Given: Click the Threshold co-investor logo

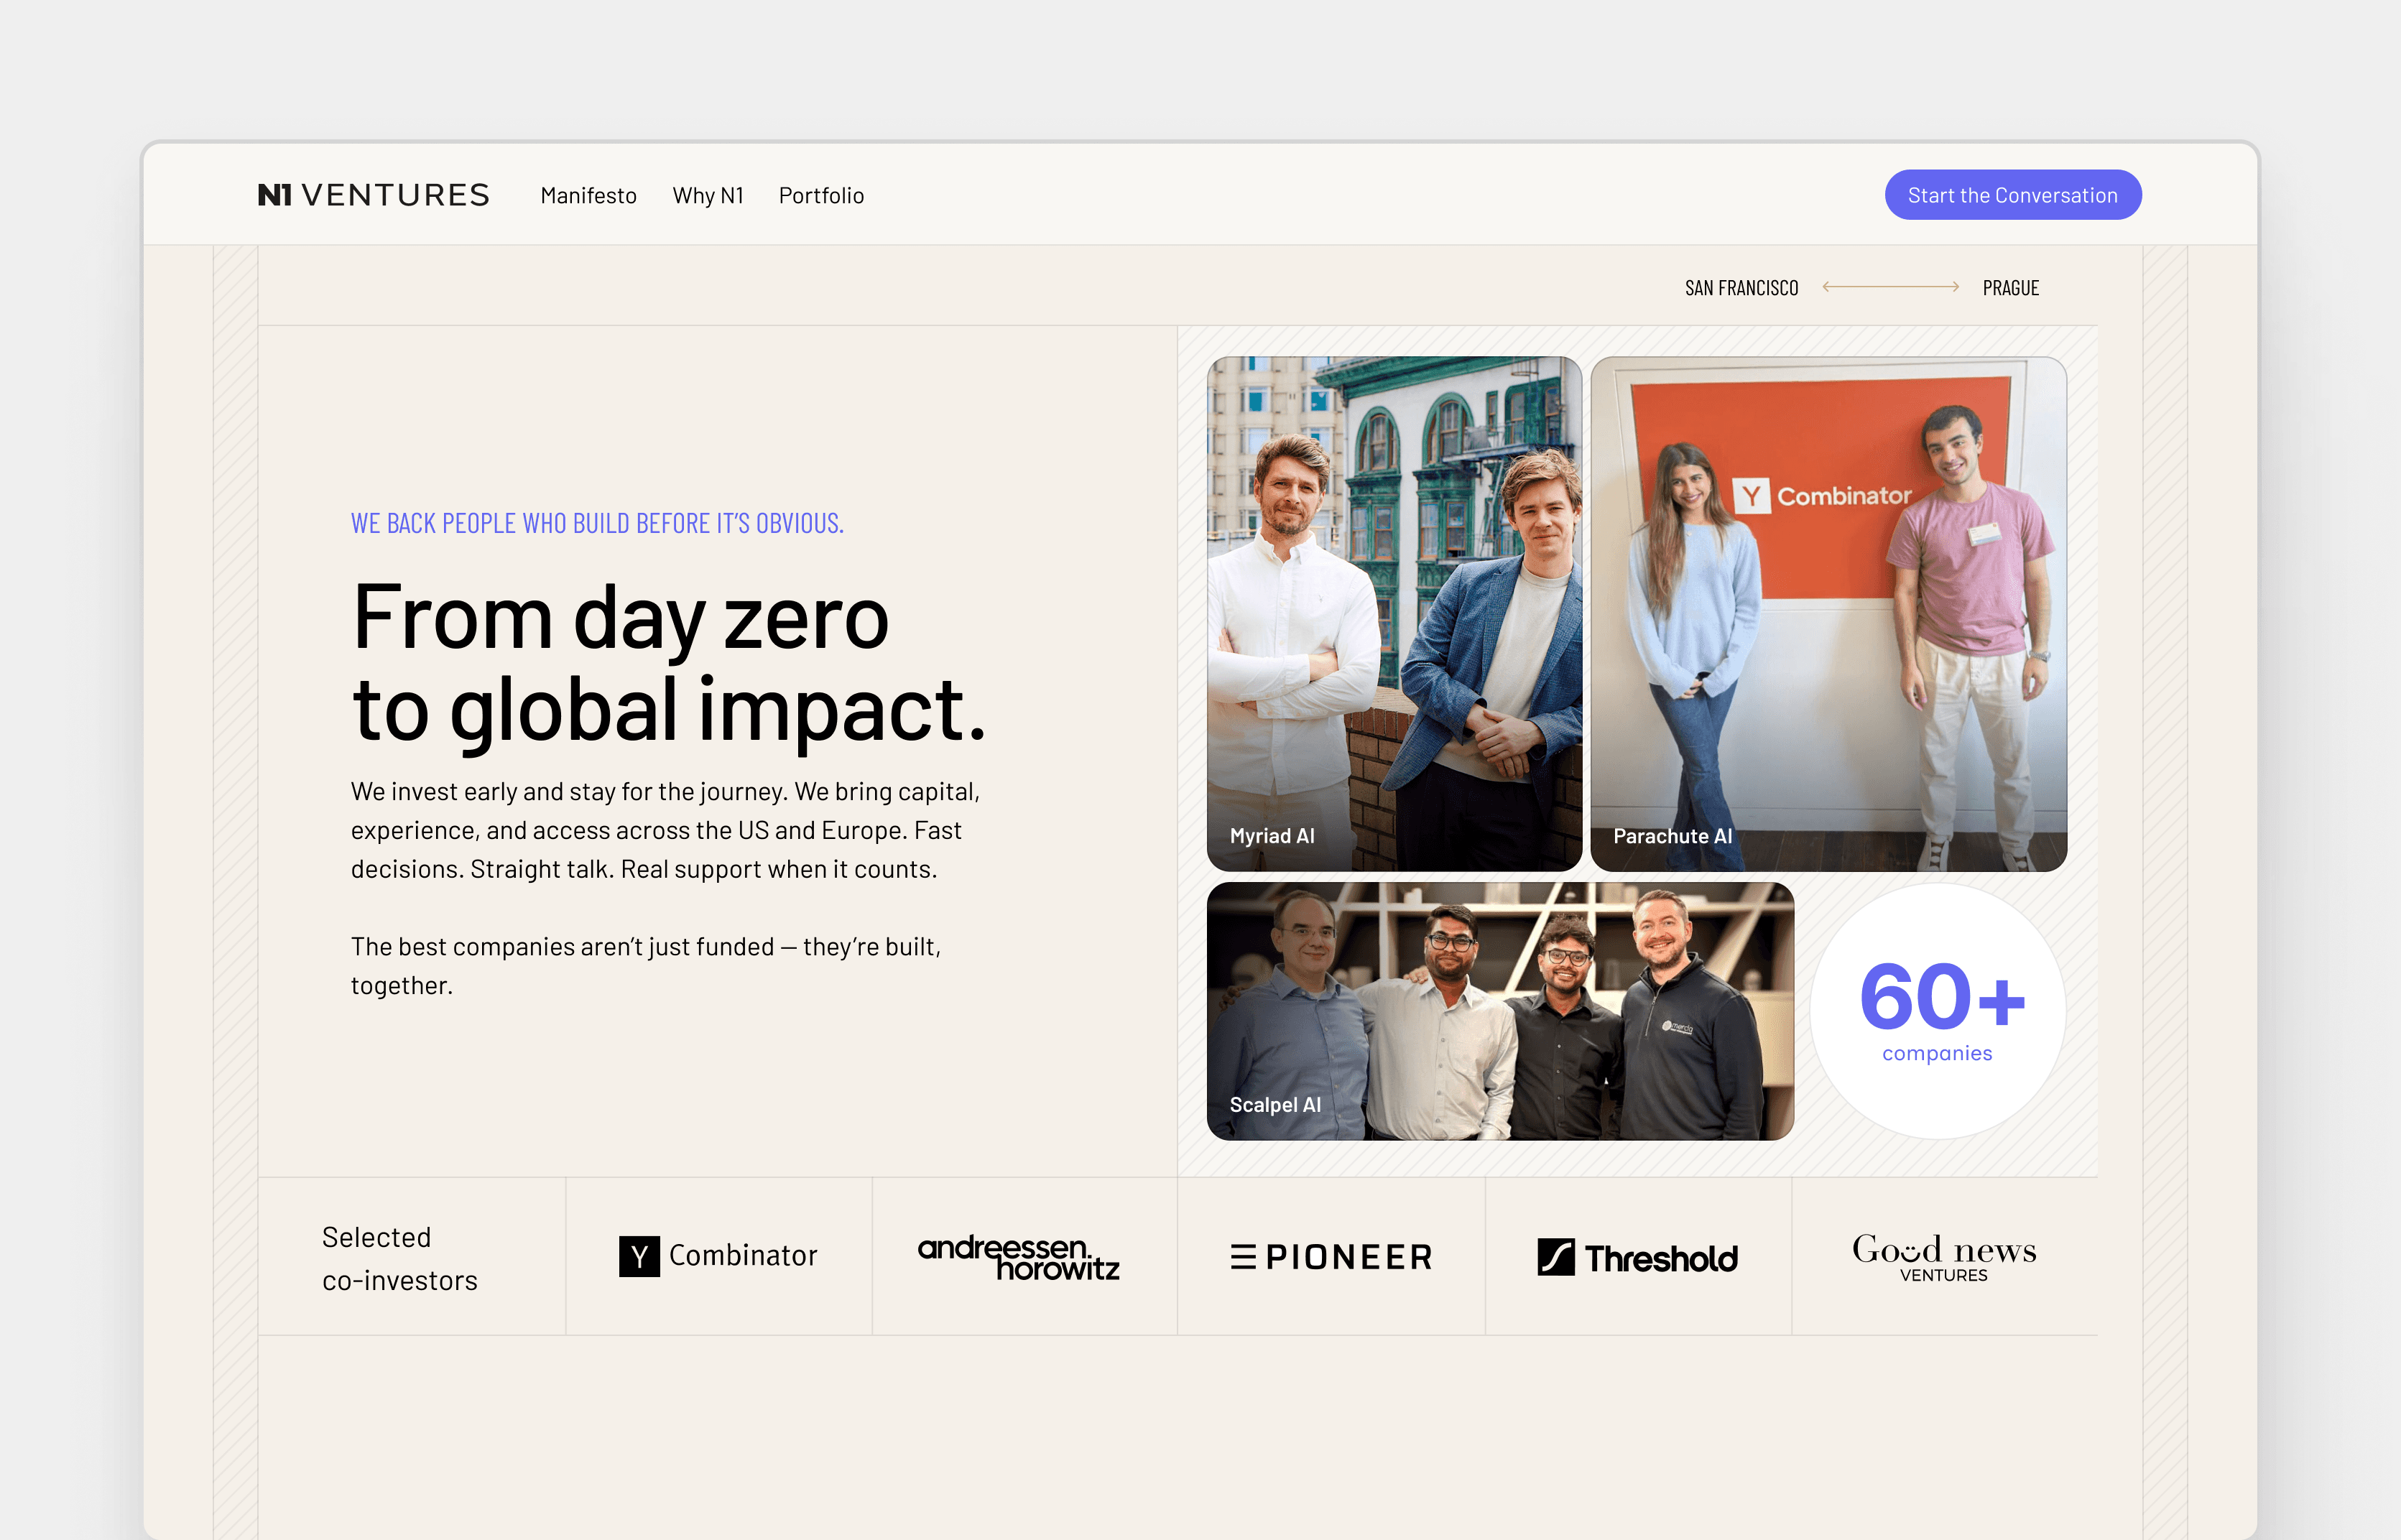Looking at the screenshot, I should point(1637,1257).
